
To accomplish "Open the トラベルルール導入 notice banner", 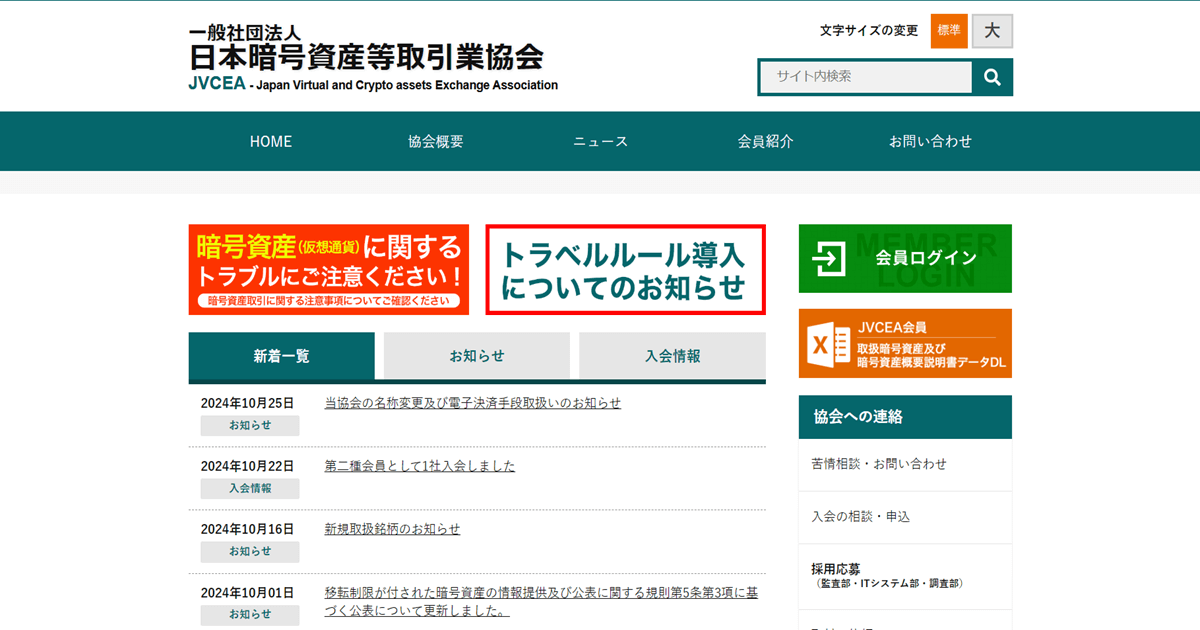I will [625, 269].
